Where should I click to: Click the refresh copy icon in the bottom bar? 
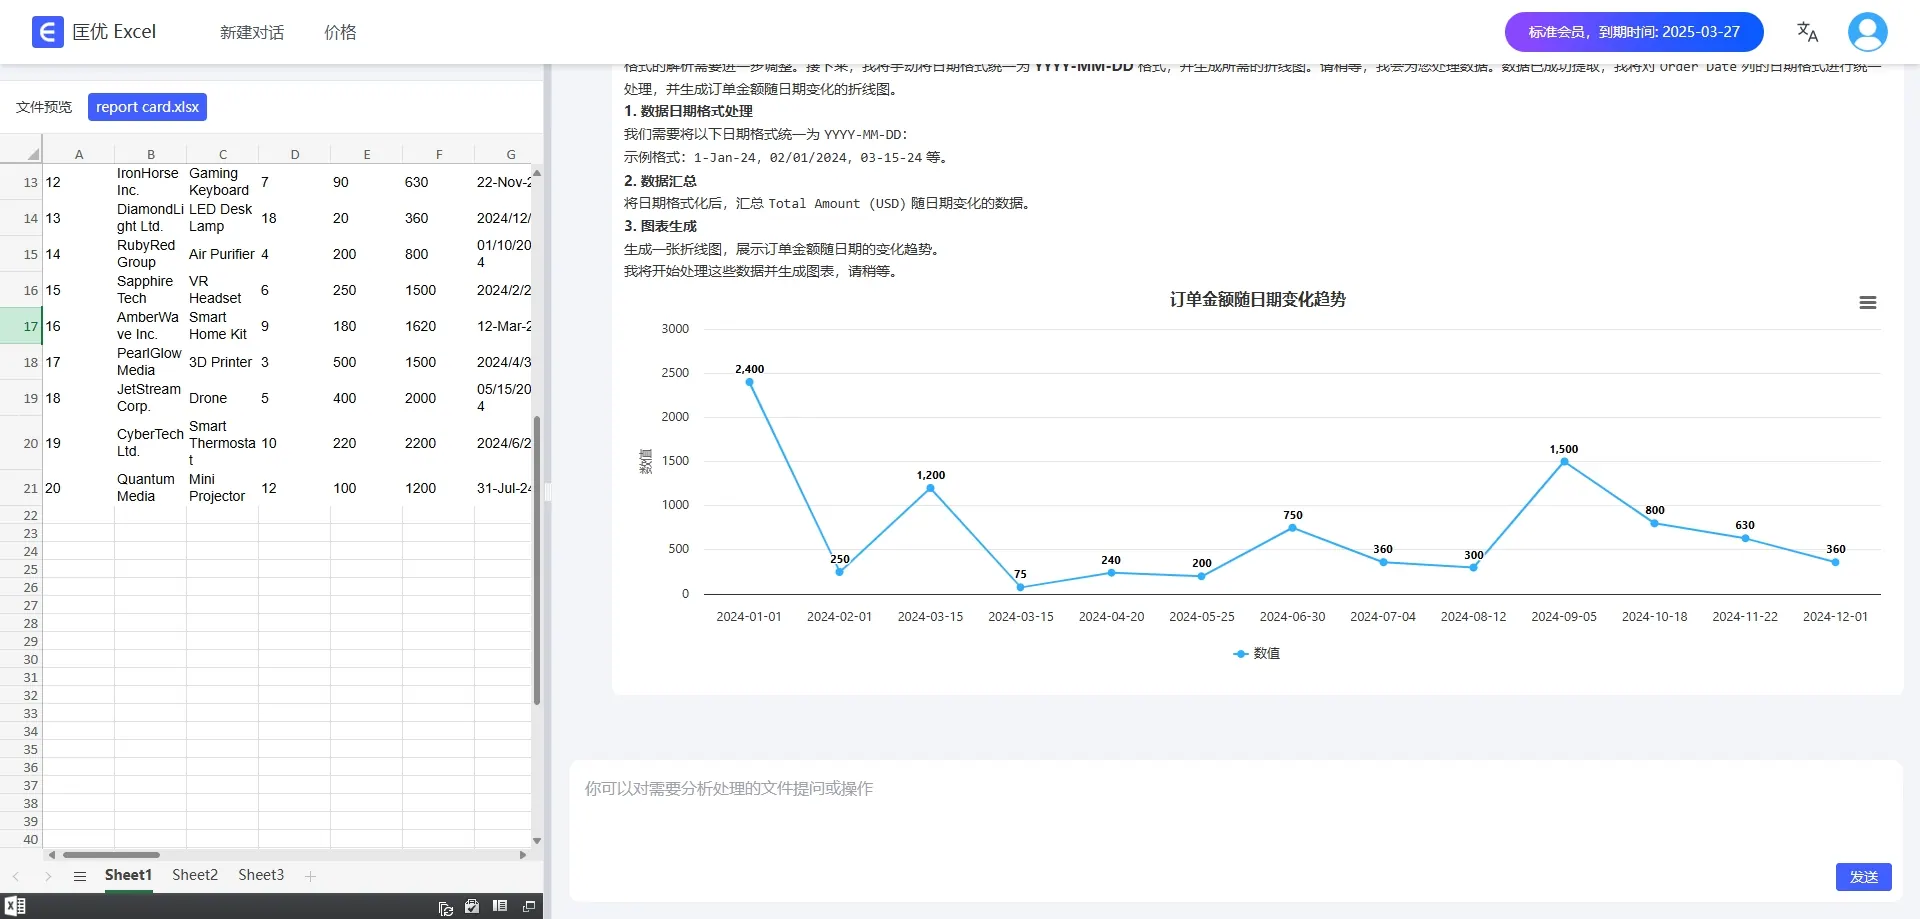coord(446,907)
